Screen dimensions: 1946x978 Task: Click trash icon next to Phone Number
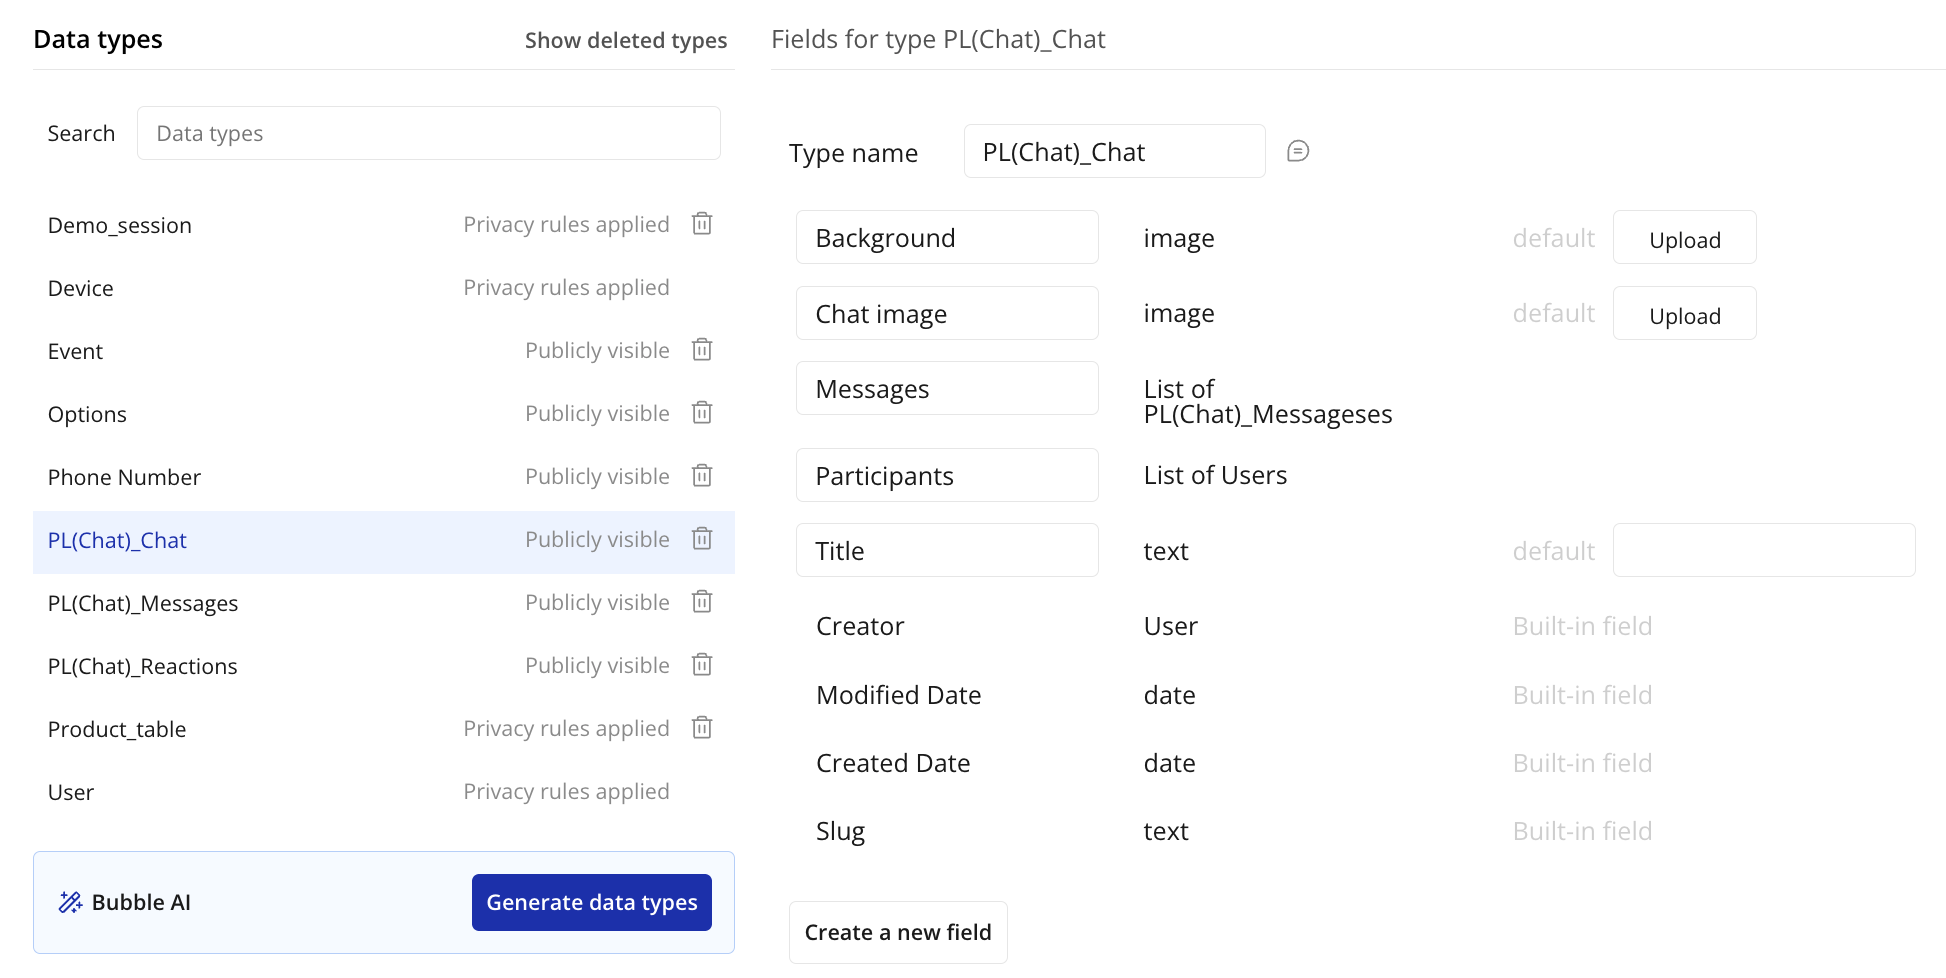pyautogui.click(x=702, y=476)
